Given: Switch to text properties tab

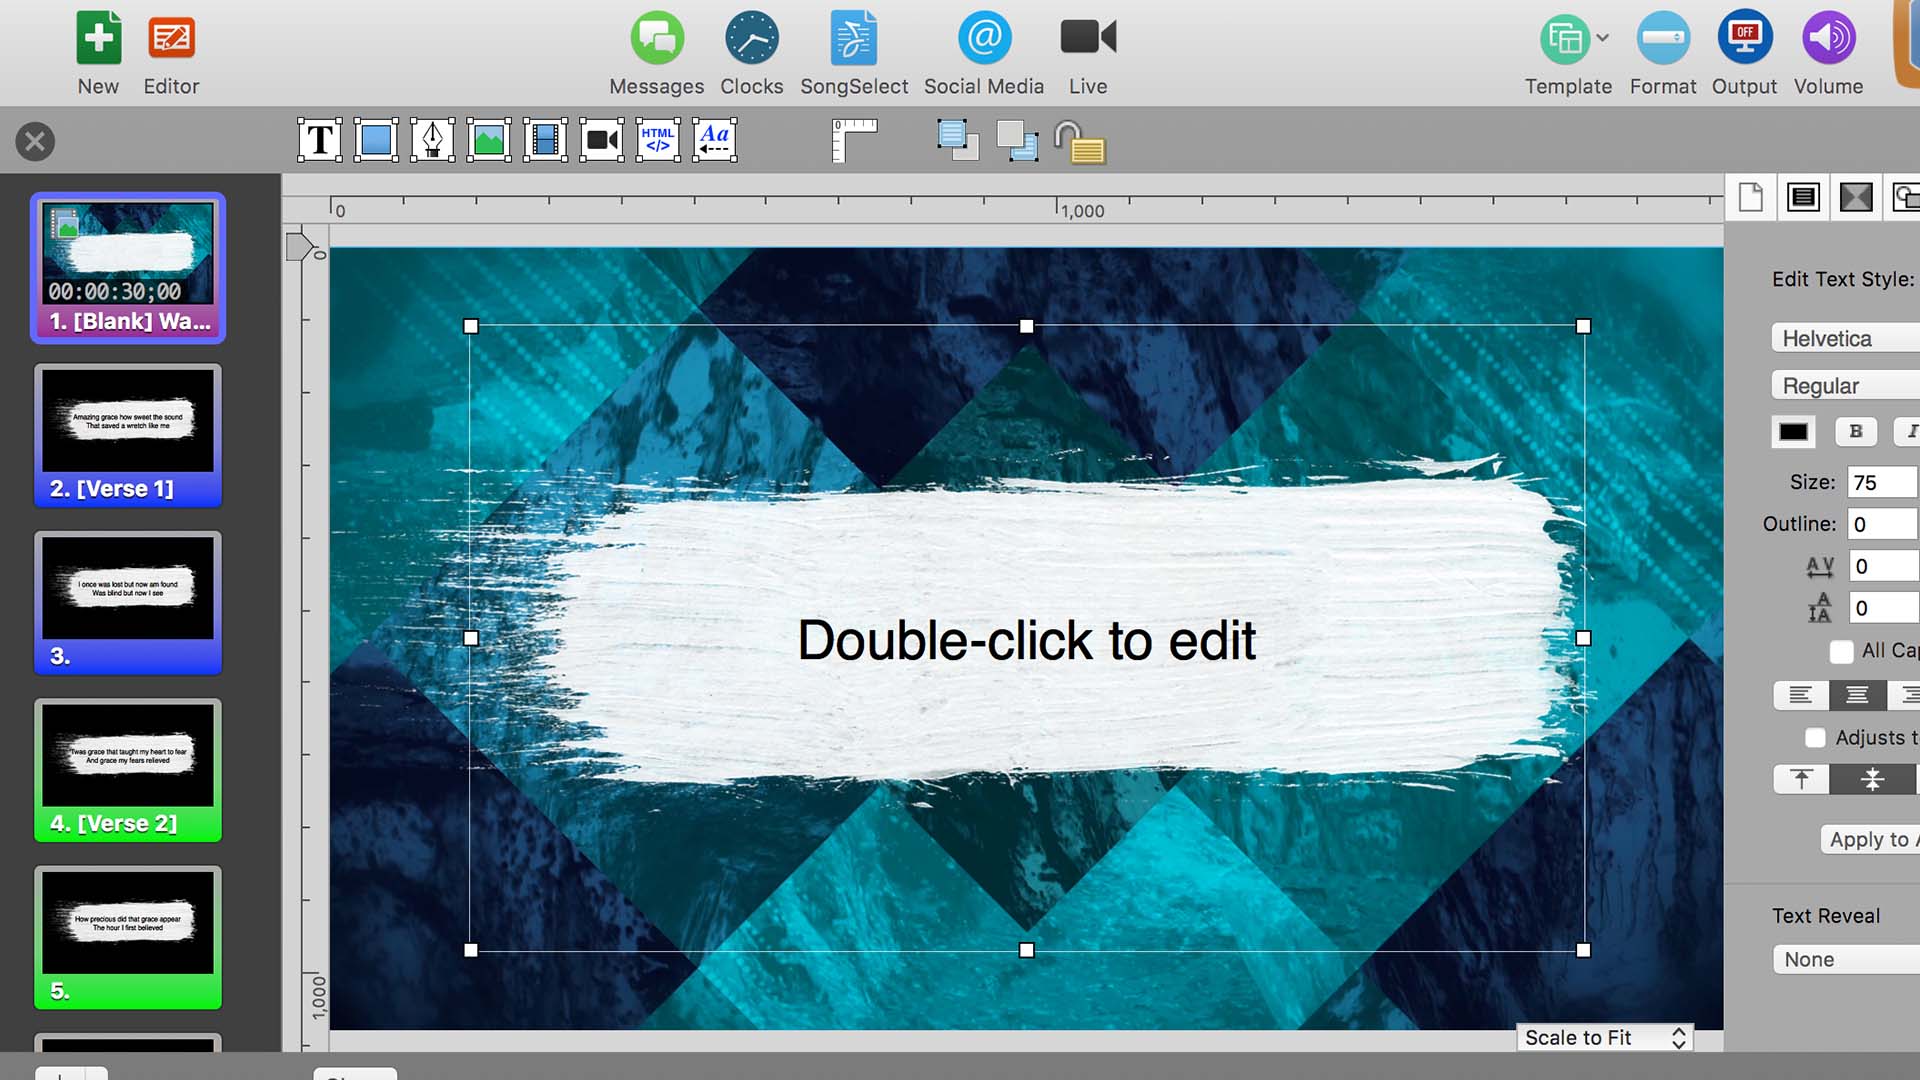Looking at the screenshot, I should [x=1803, y=197].
